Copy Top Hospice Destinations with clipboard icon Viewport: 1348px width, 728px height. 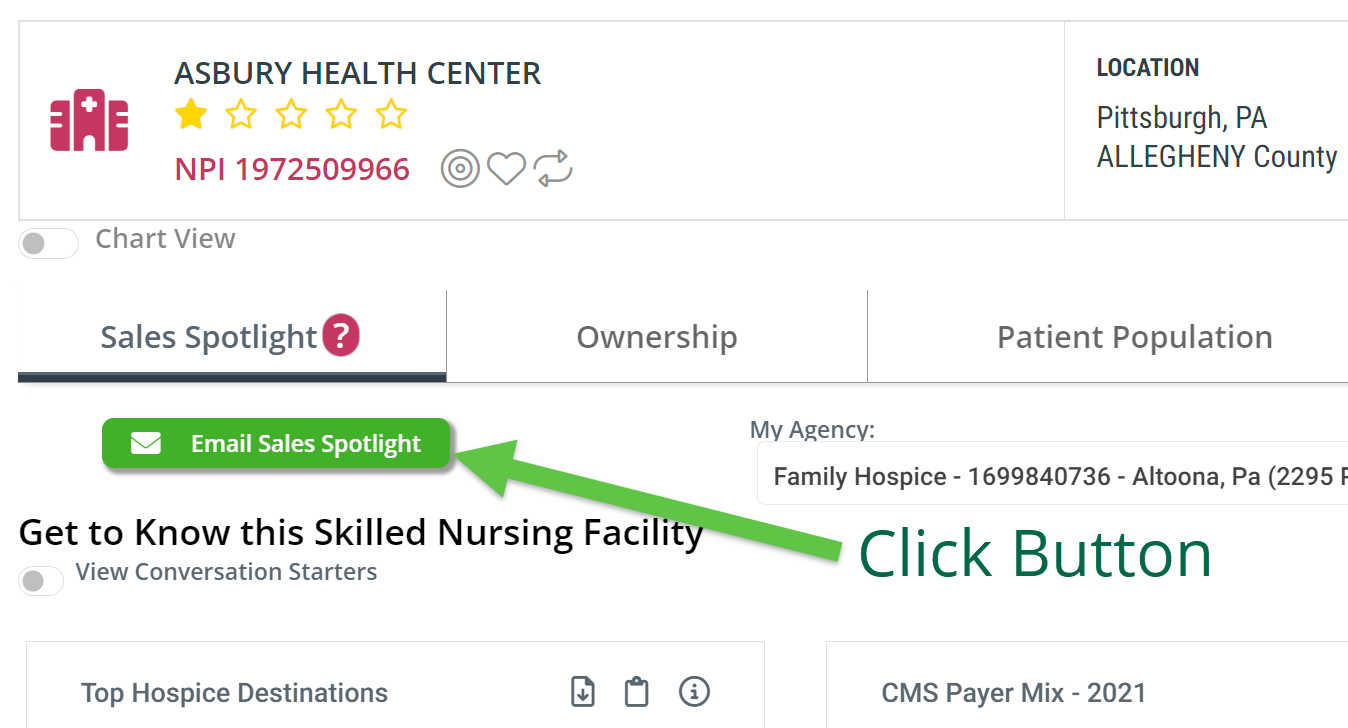(637, 691)
